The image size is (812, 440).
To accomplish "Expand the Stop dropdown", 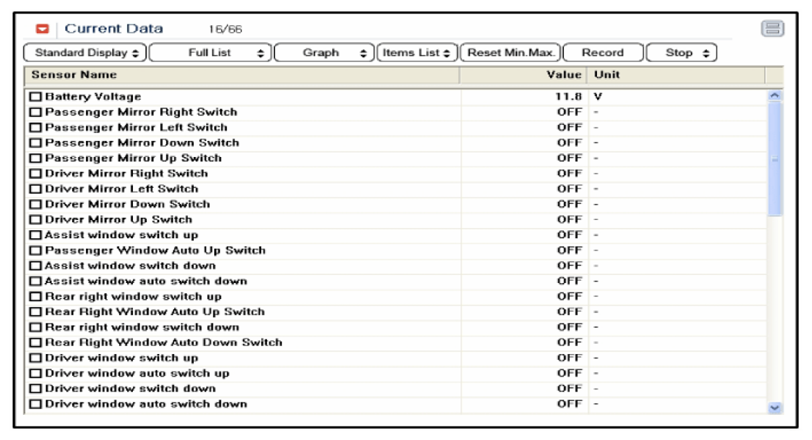I will click(x=682, y=53).
